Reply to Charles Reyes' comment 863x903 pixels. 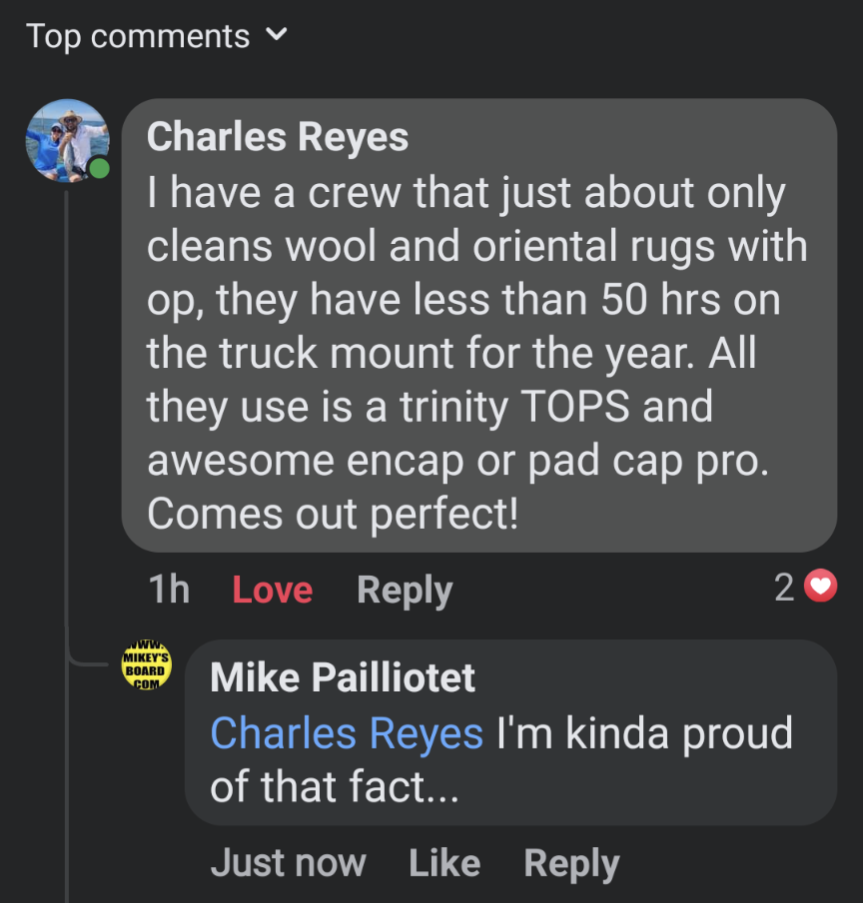[404, 589]
